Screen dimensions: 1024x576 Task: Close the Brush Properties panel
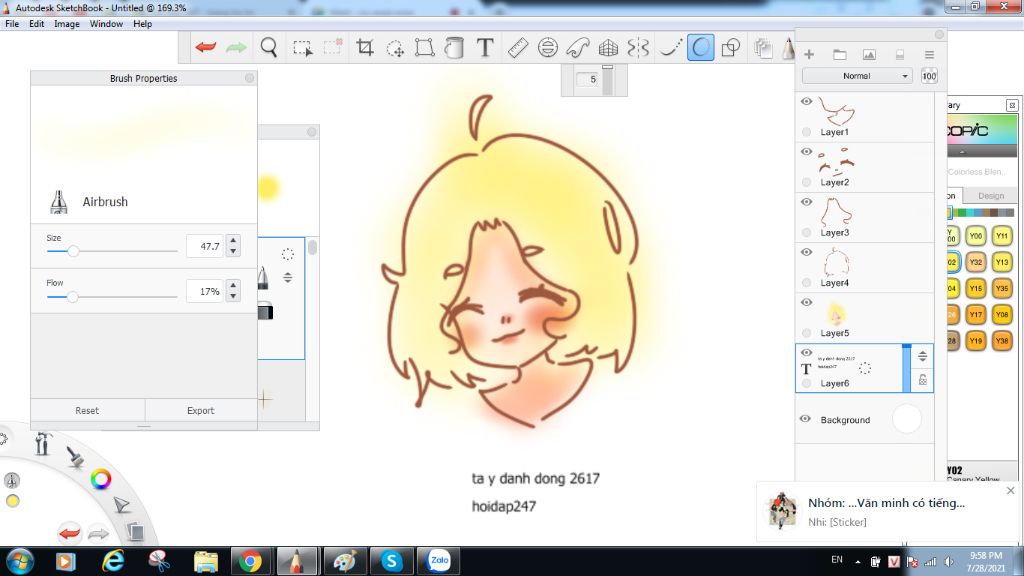[x=249, y=78]
